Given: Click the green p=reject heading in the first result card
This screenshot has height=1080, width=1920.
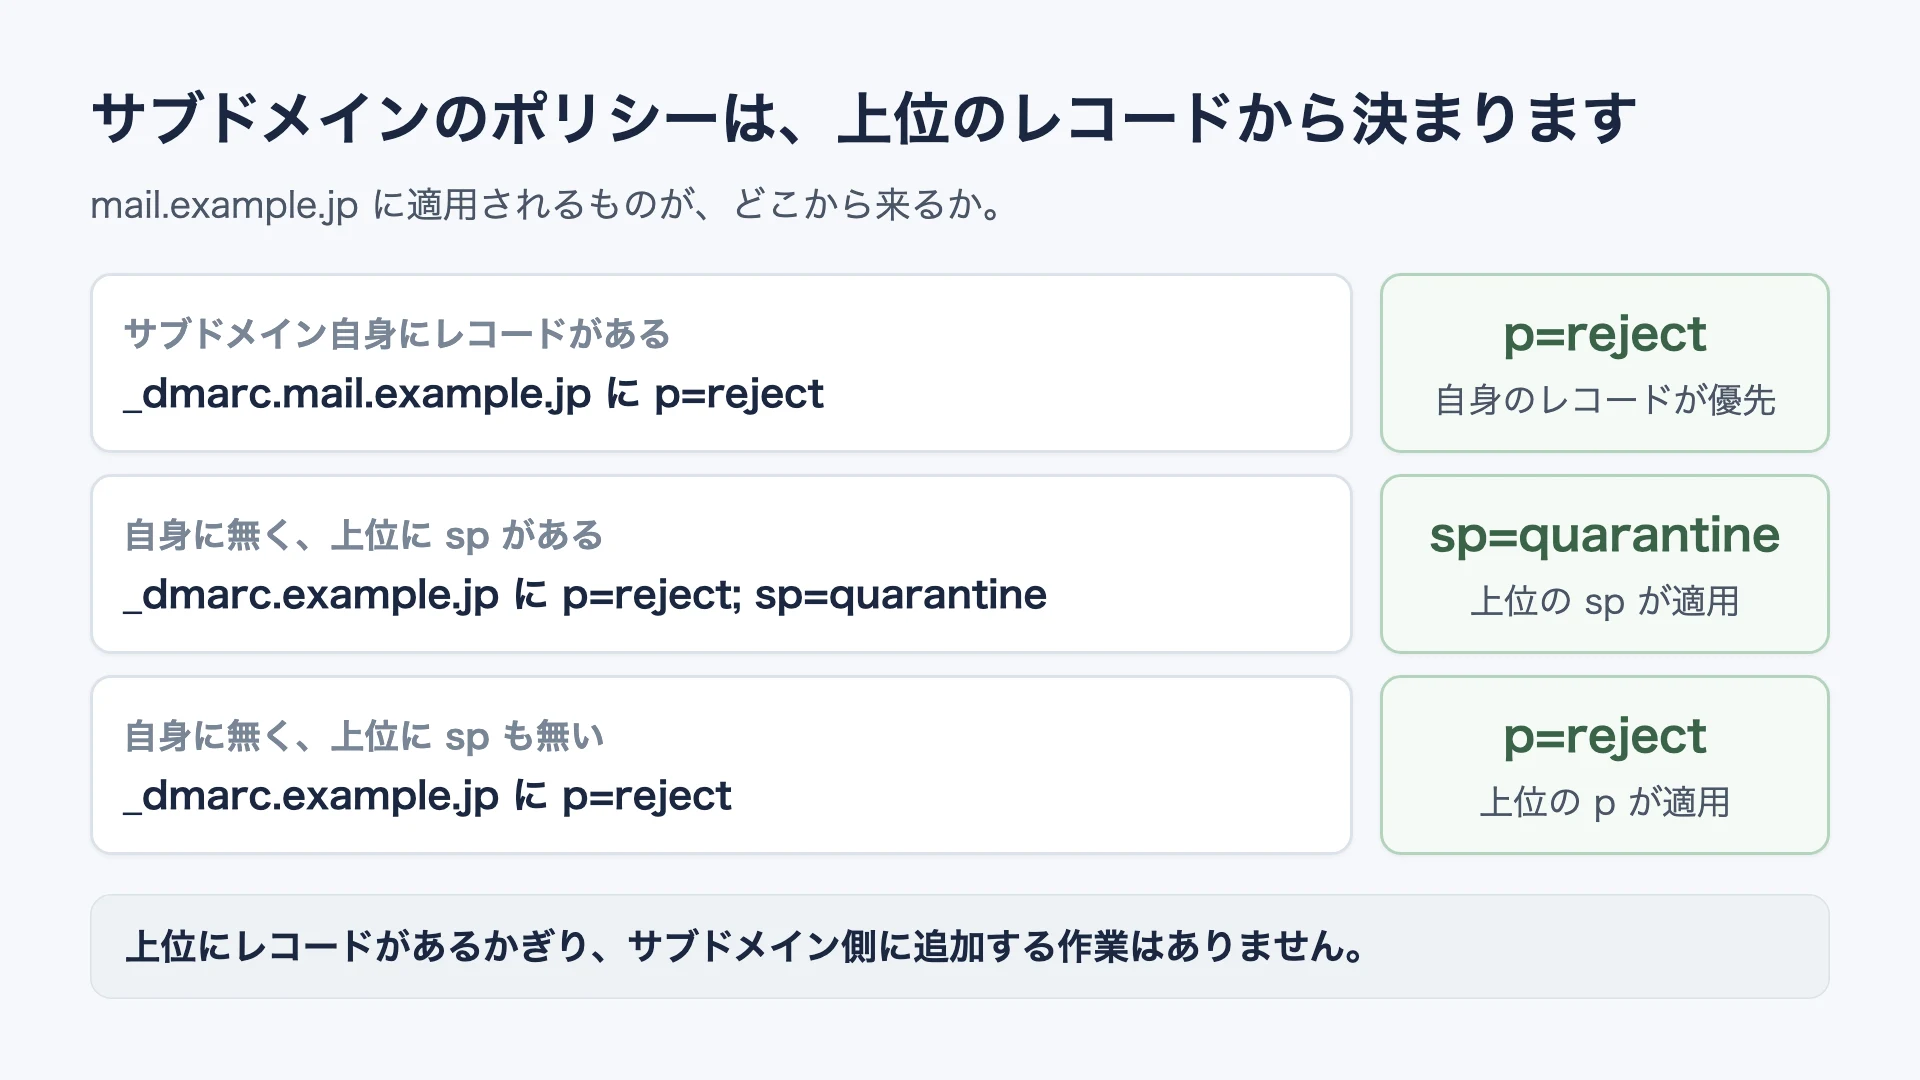Looking at the screenshot, I should 1605,335.
